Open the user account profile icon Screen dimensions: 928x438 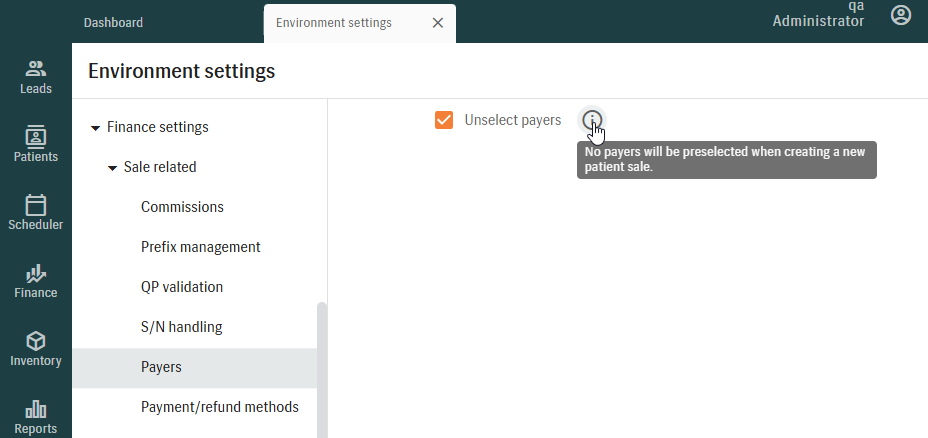pyautogui.click(x=901, y=15)
